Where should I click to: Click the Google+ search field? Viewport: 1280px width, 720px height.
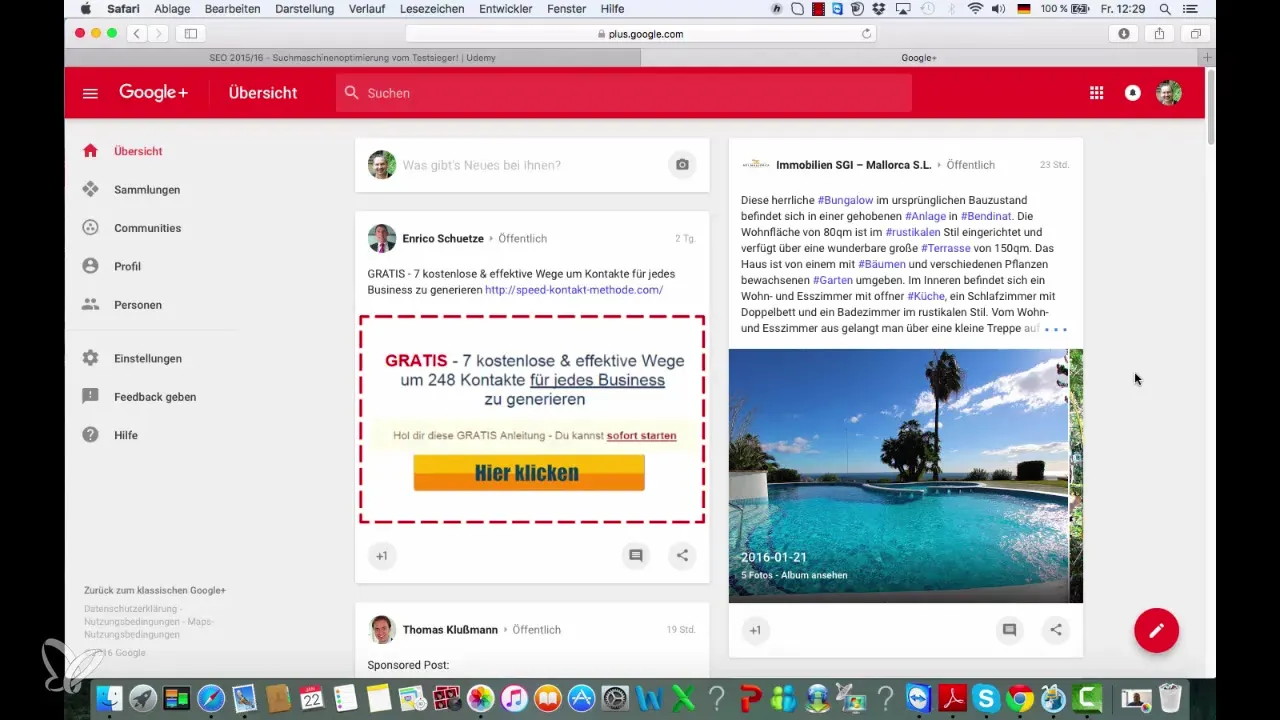pos(624,93)
